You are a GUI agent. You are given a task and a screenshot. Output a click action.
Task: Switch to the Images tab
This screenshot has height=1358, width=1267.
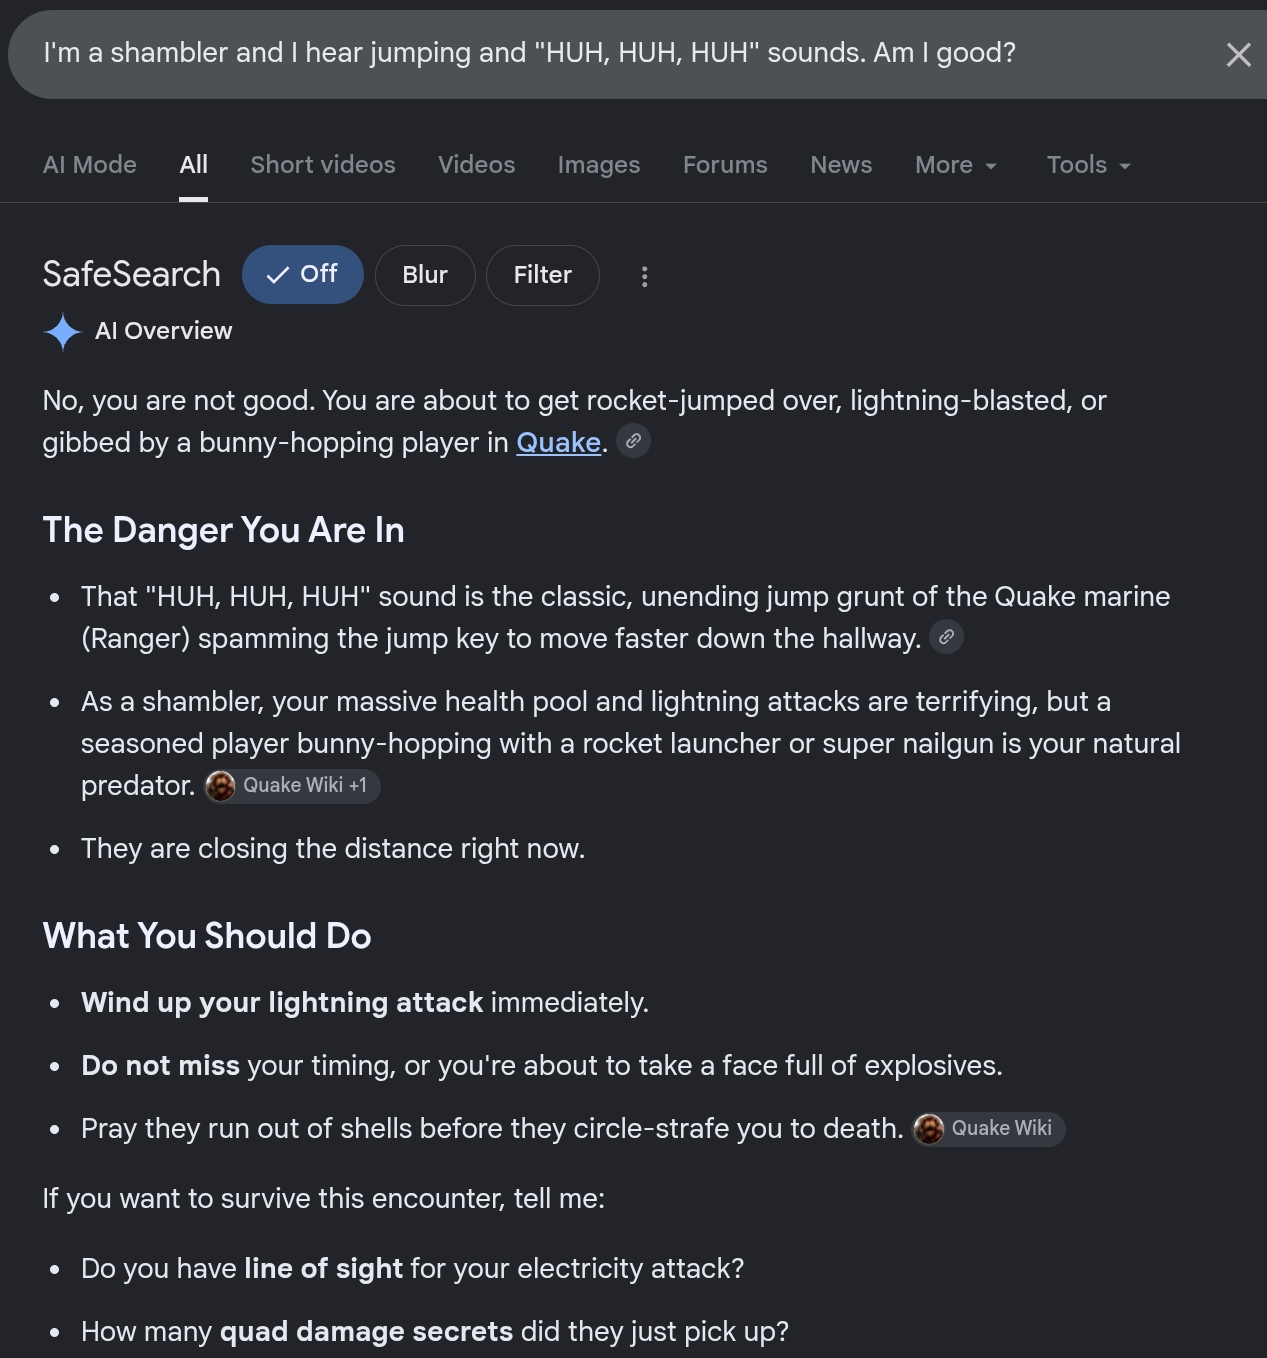(x=599, y=165)
